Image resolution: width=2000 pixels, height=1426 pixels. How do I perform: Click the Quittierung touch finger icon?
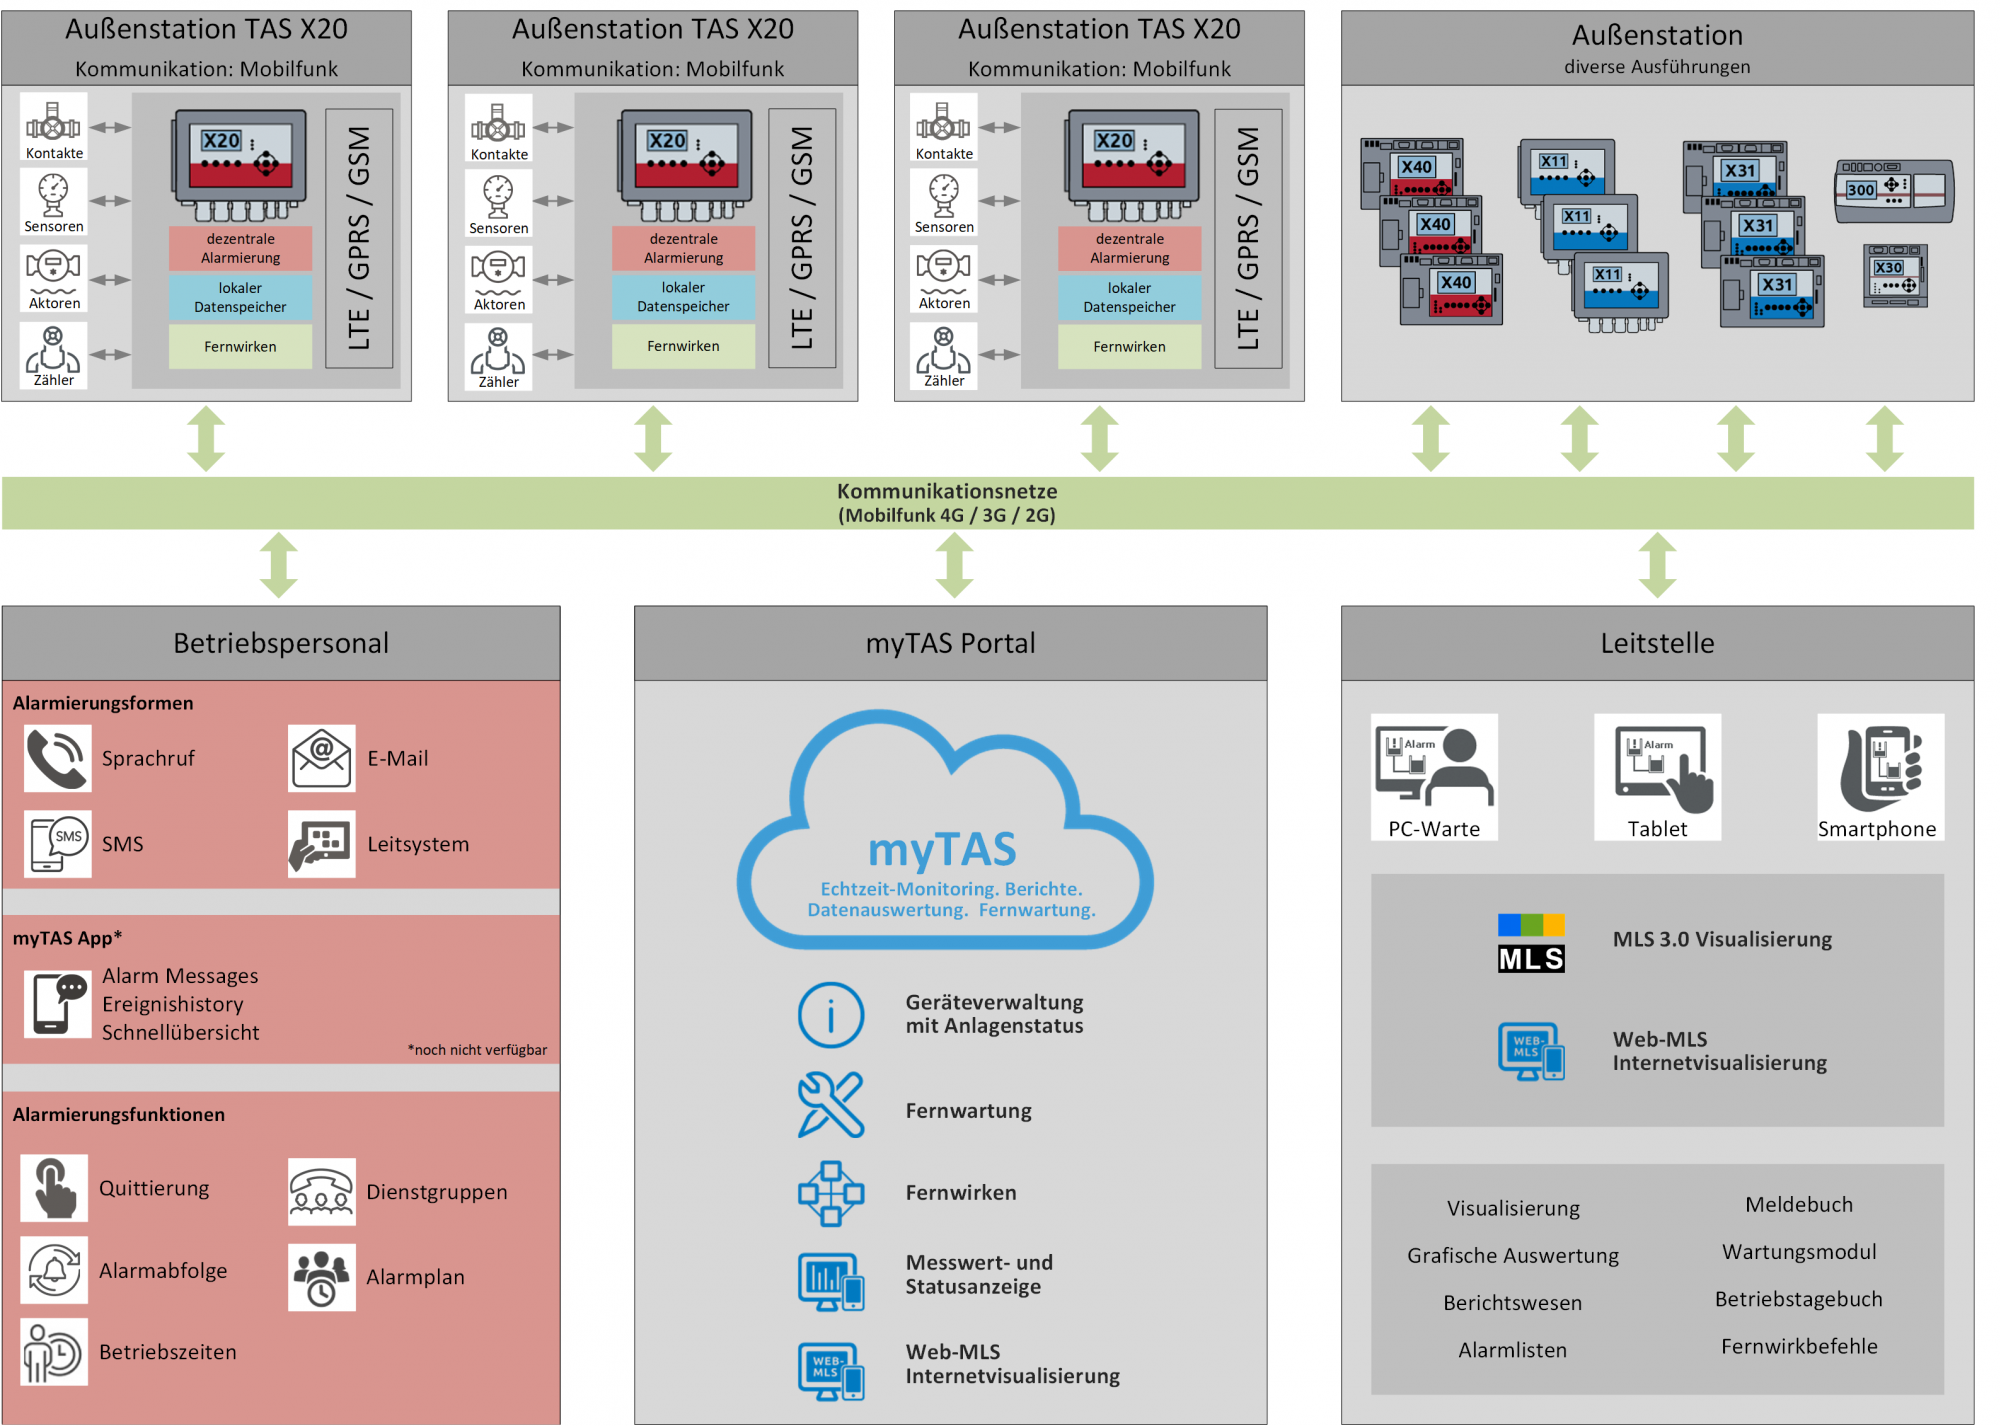[x=54, y=1188]
